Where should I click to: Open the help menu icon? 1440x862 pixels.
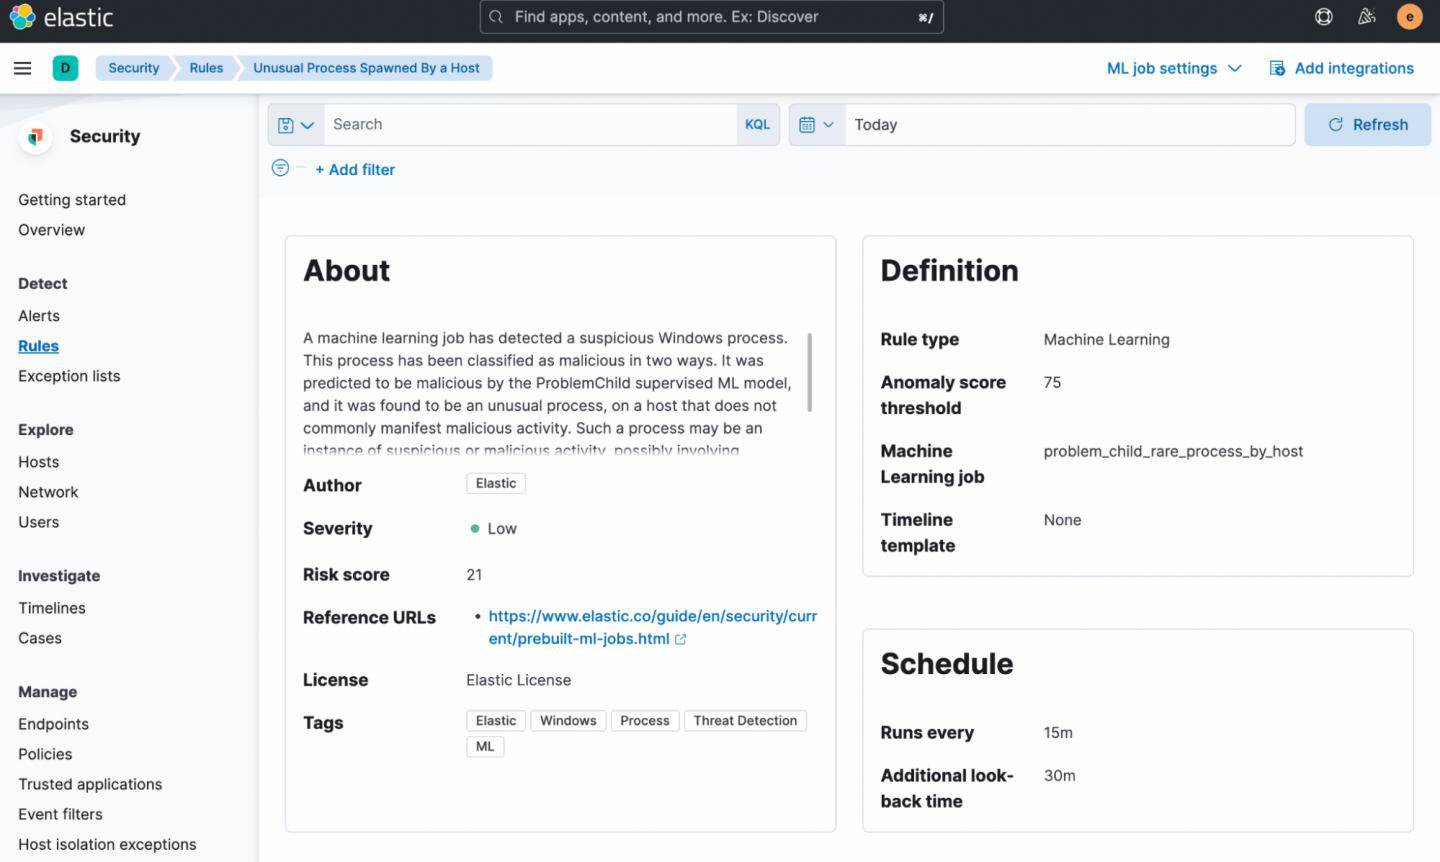click(1323, 17)
